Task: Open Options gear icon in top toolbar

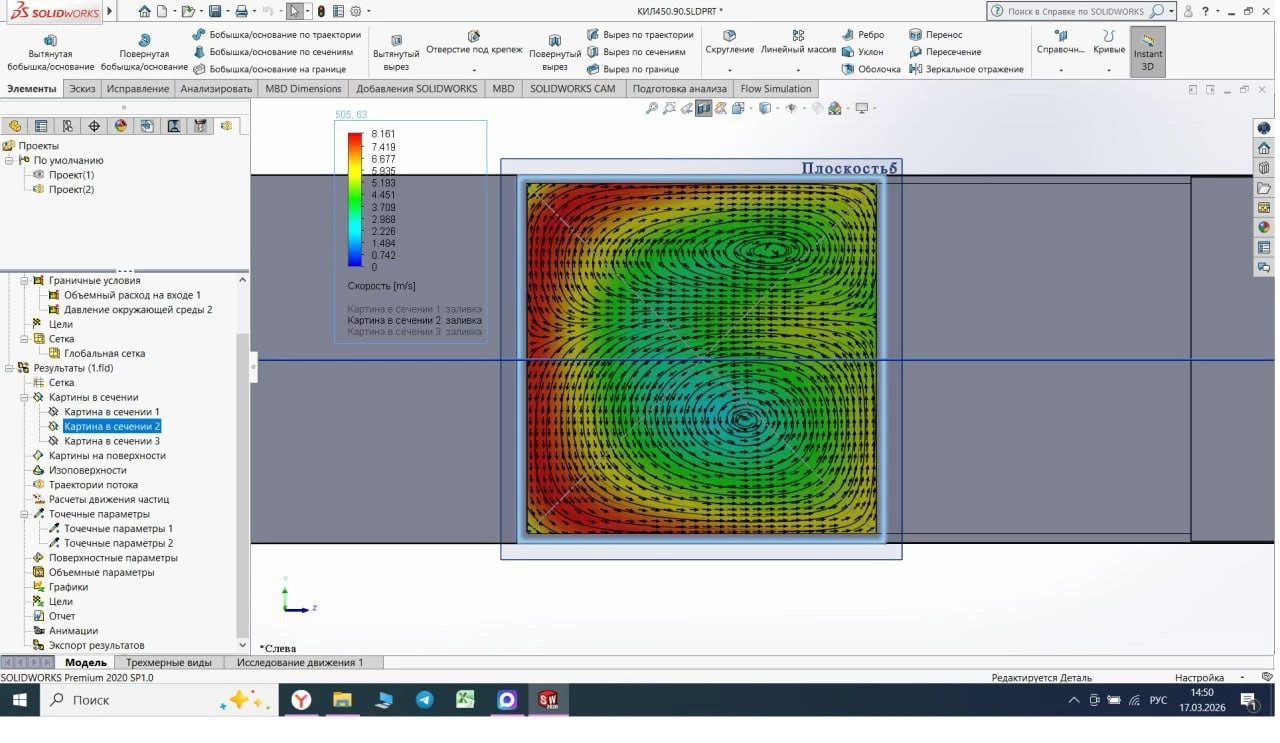Action: (355, 11)
